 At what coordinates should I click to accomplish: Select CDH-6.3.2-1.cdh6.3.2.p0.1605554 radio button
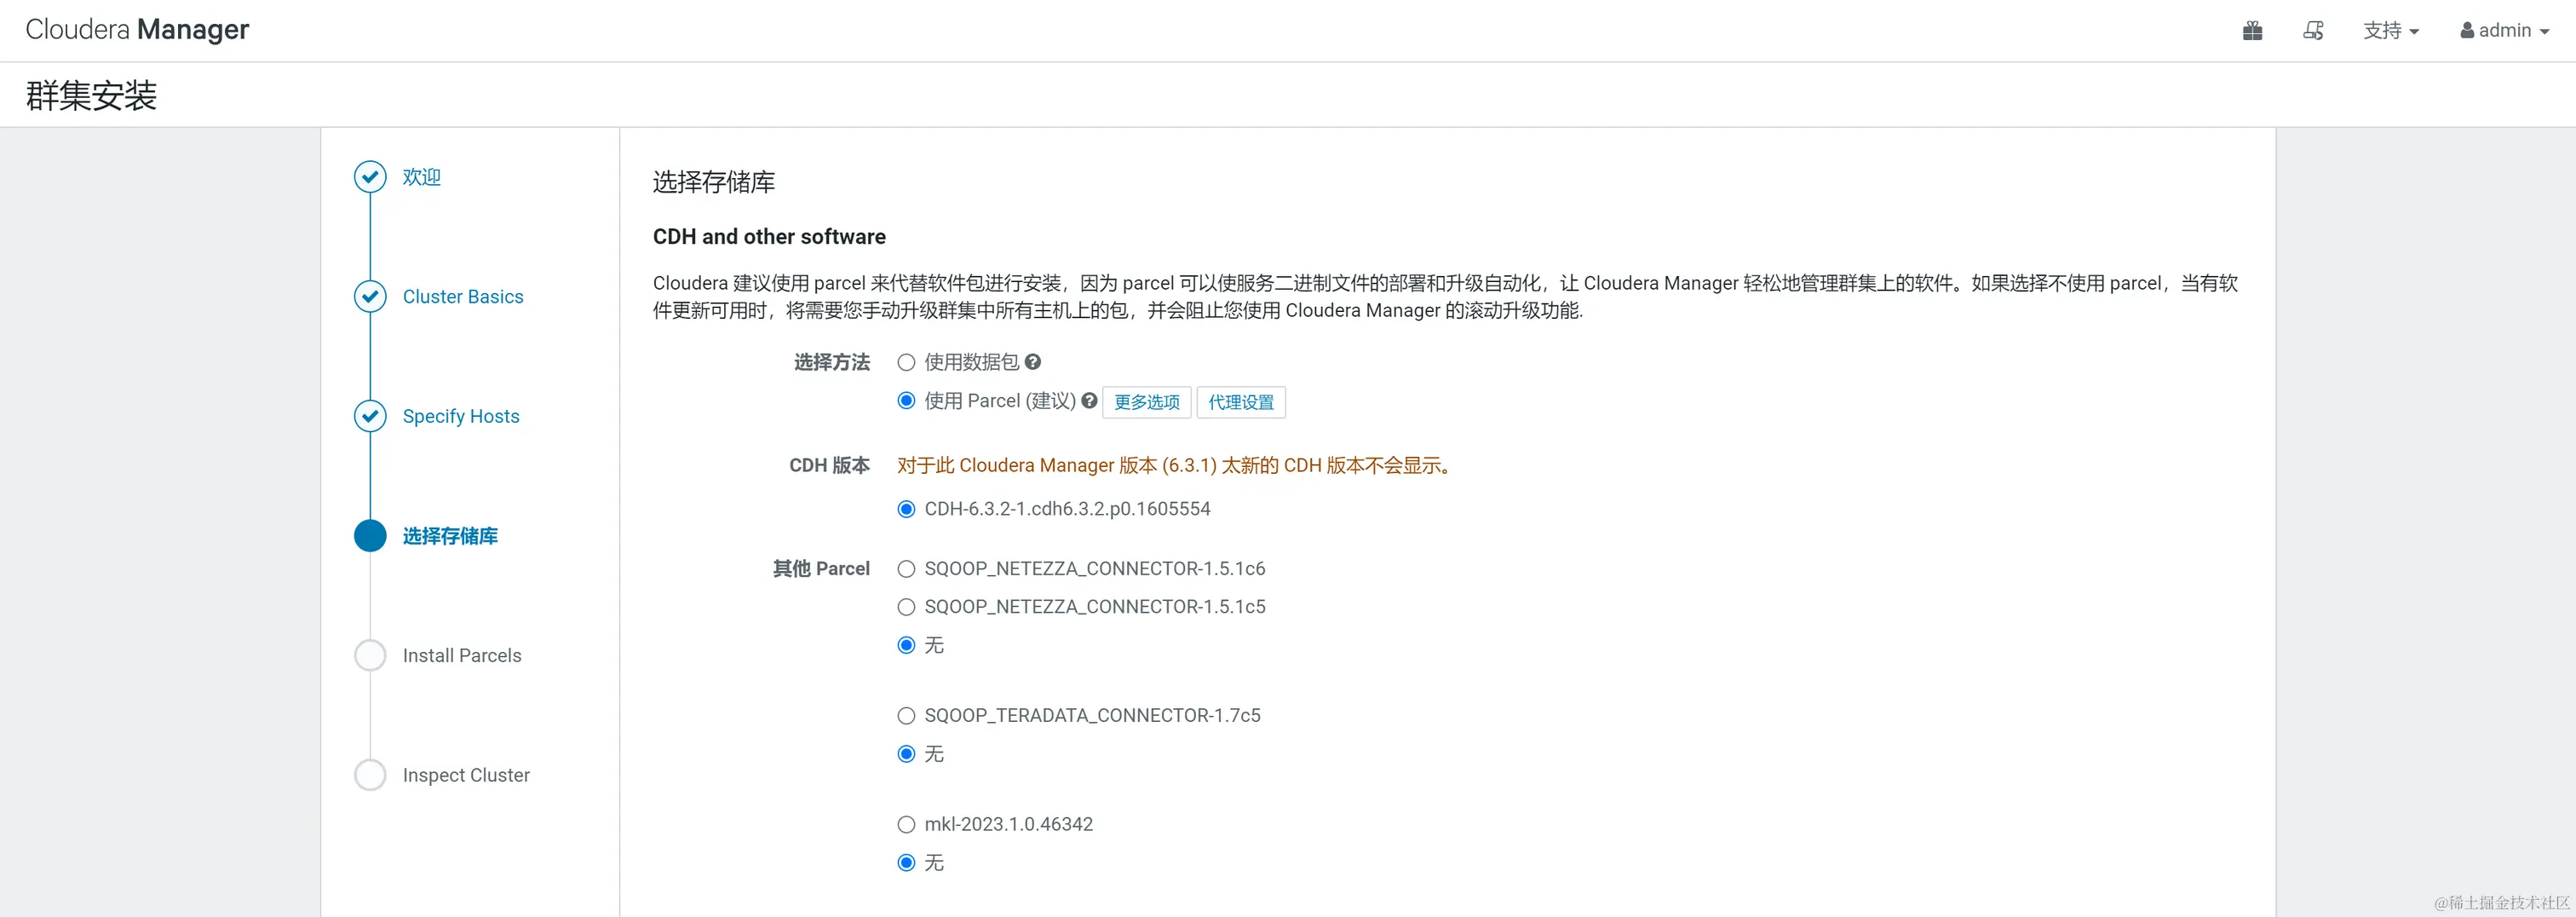[x=906, y=509]
